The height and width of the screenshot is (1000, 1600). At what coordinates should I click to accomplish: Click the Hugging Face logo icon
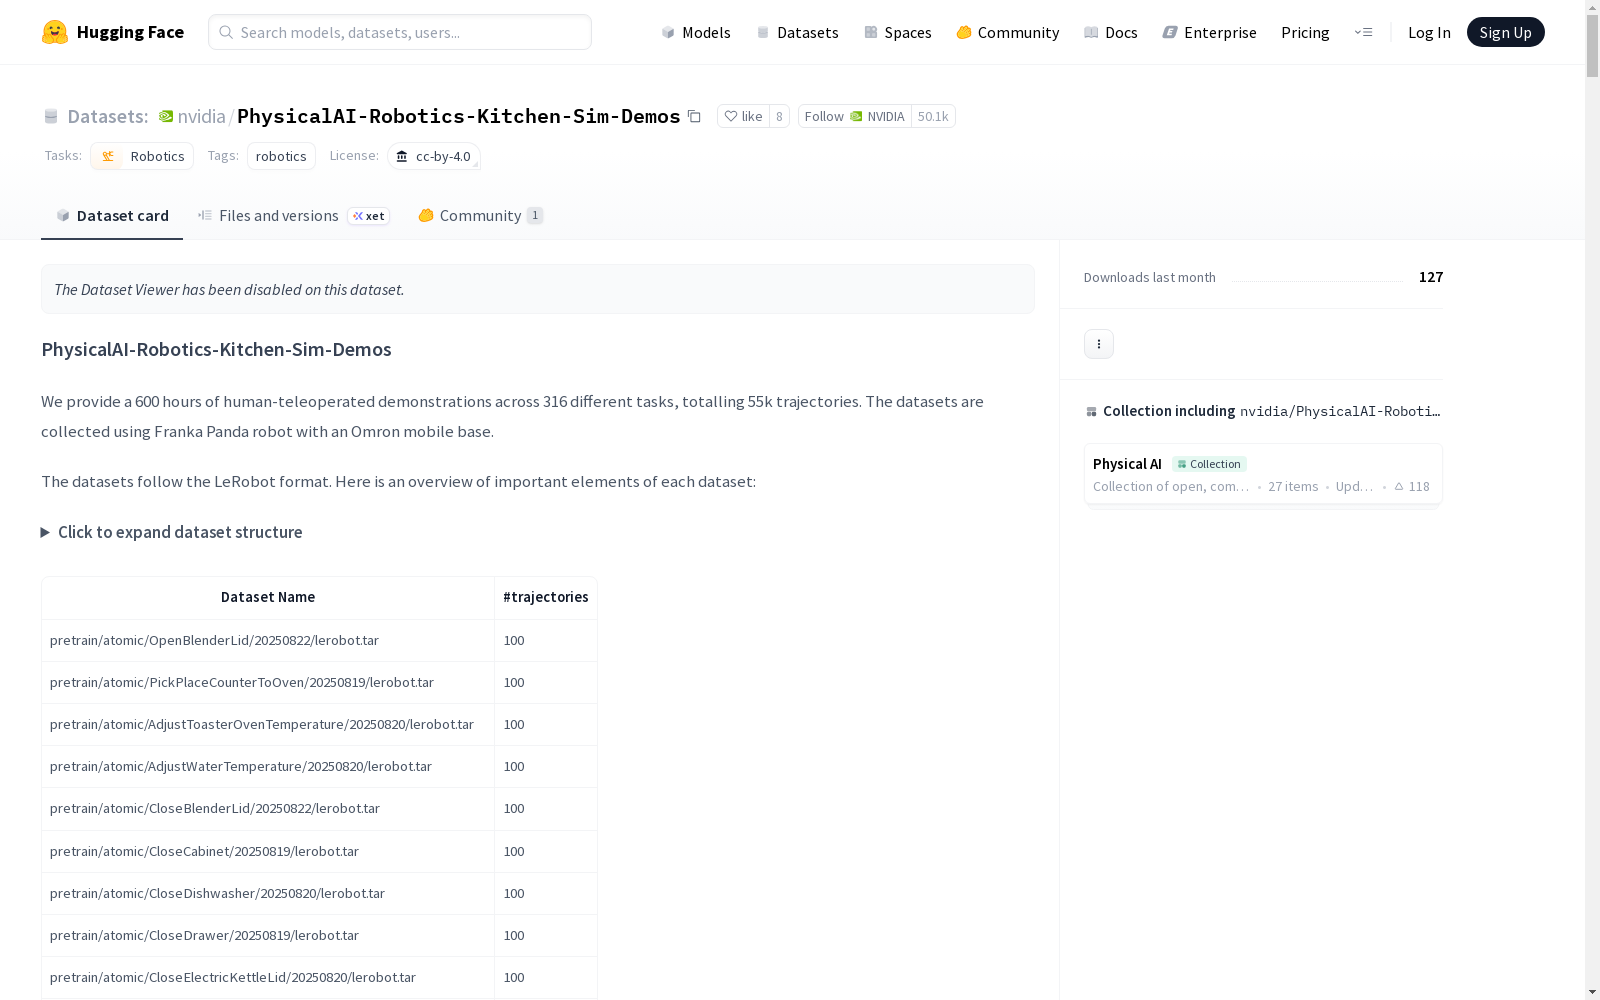pos(55,32)
